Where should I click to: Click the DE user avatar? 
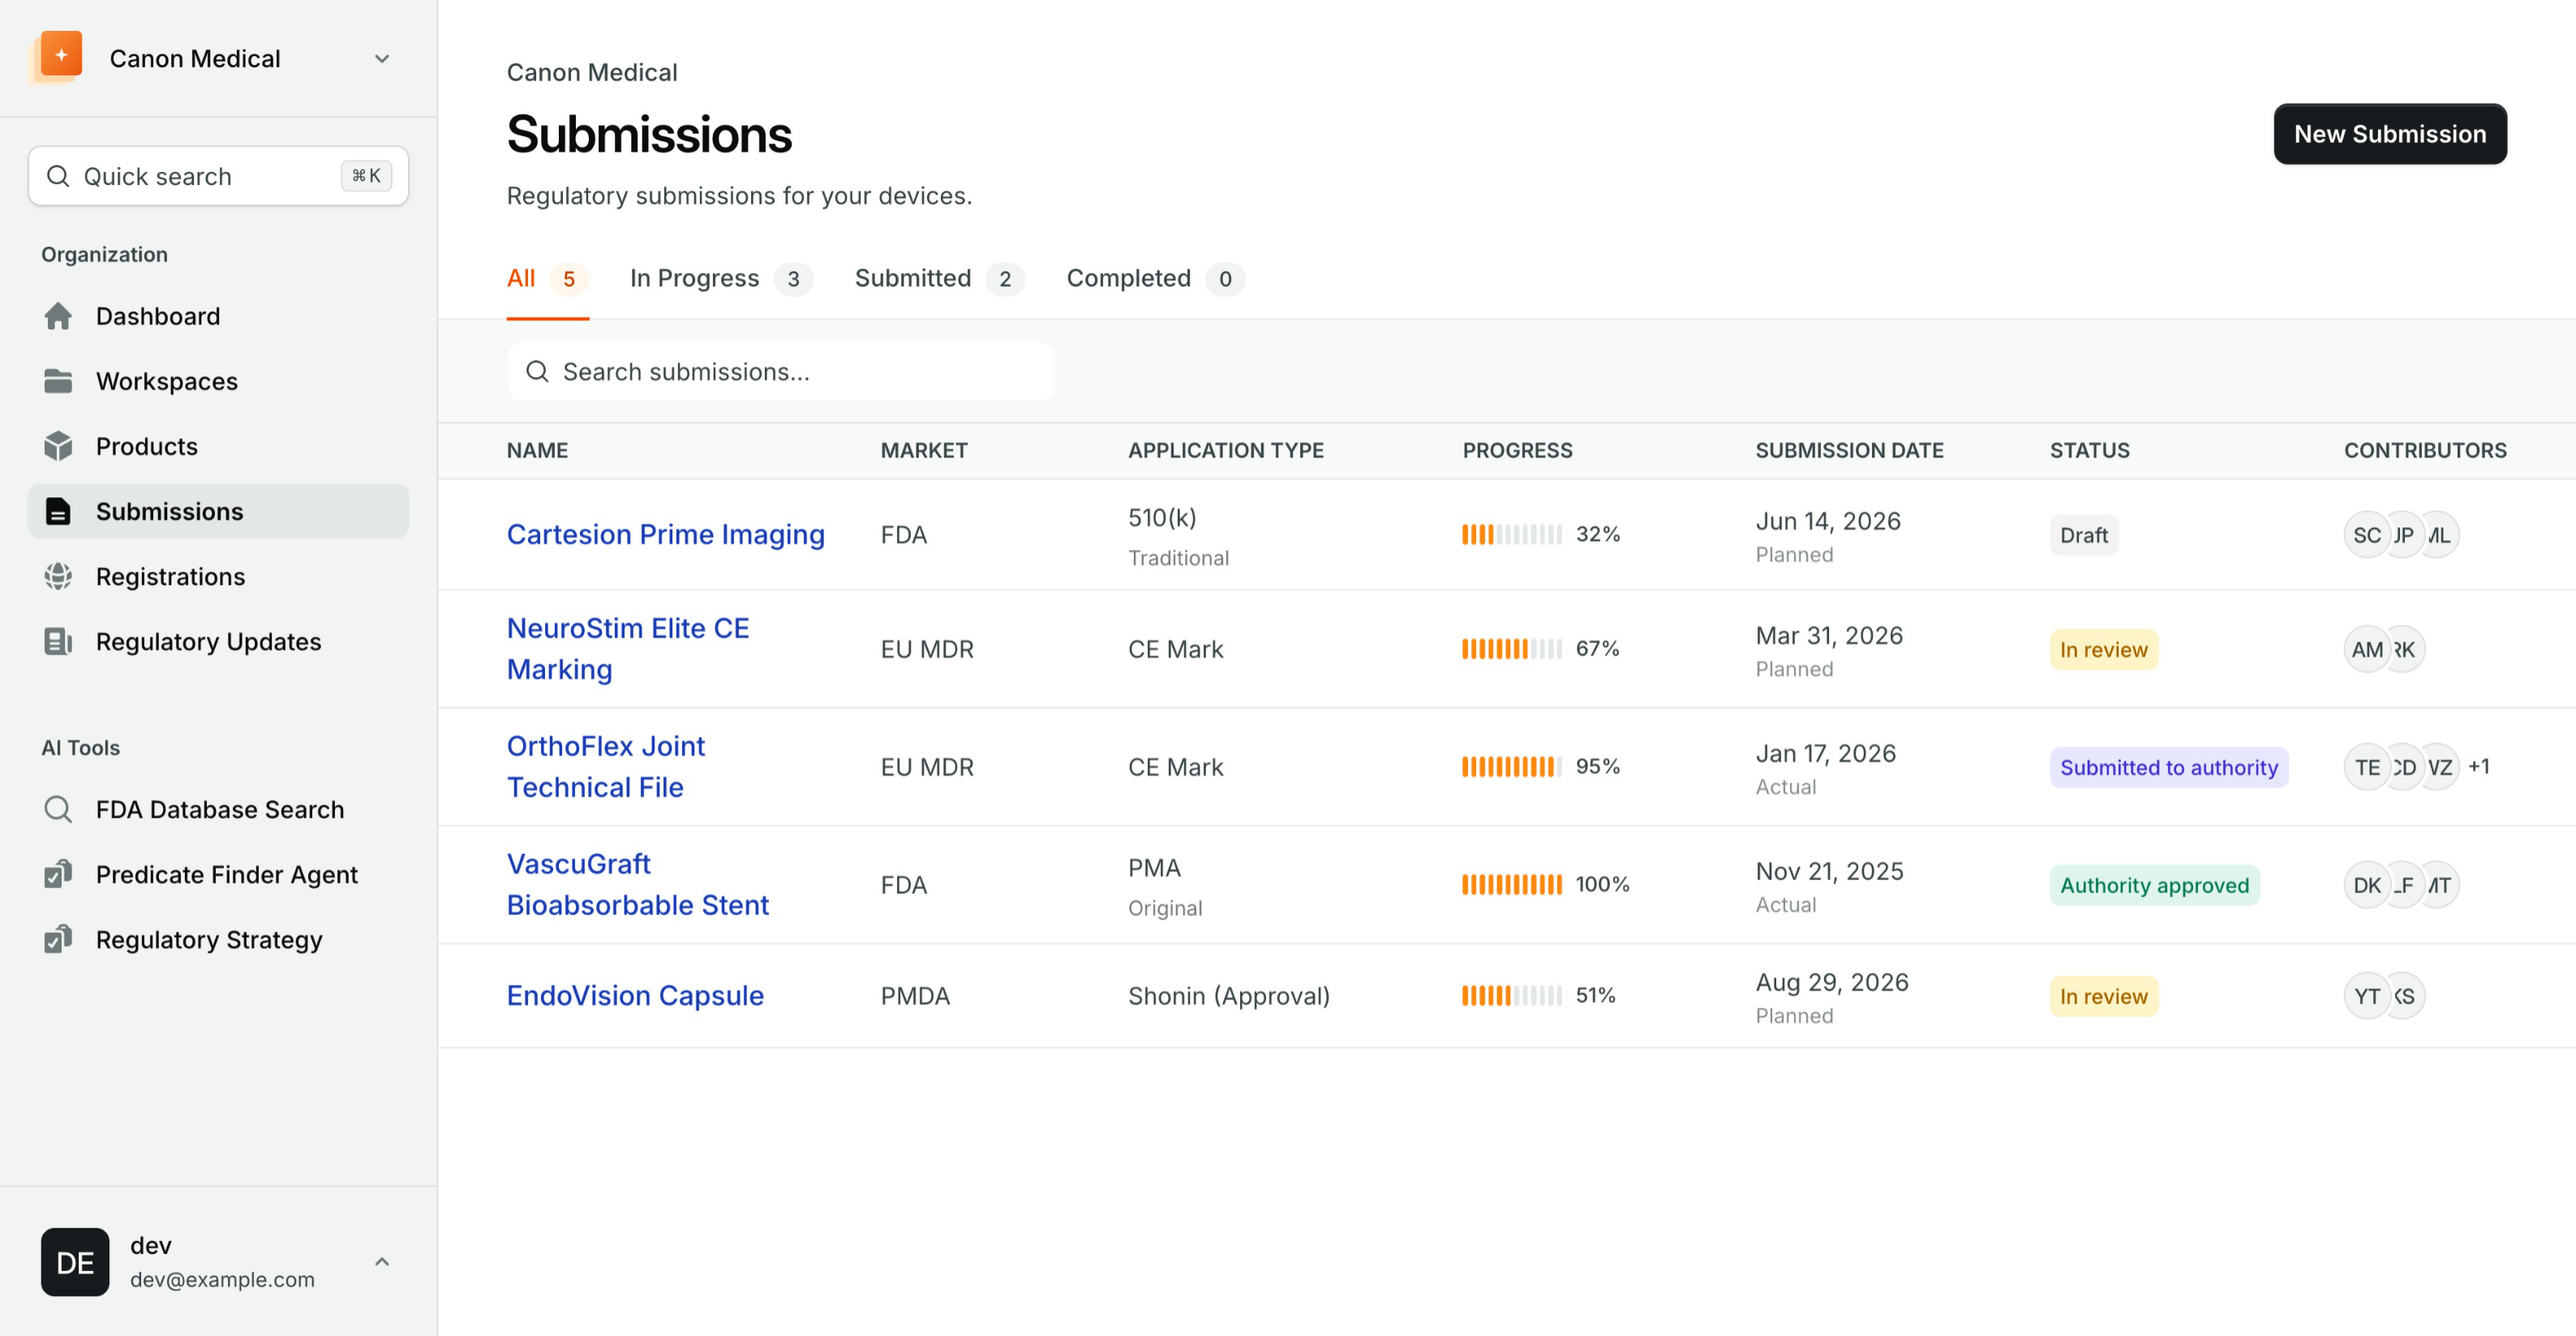click(74, 1262)
